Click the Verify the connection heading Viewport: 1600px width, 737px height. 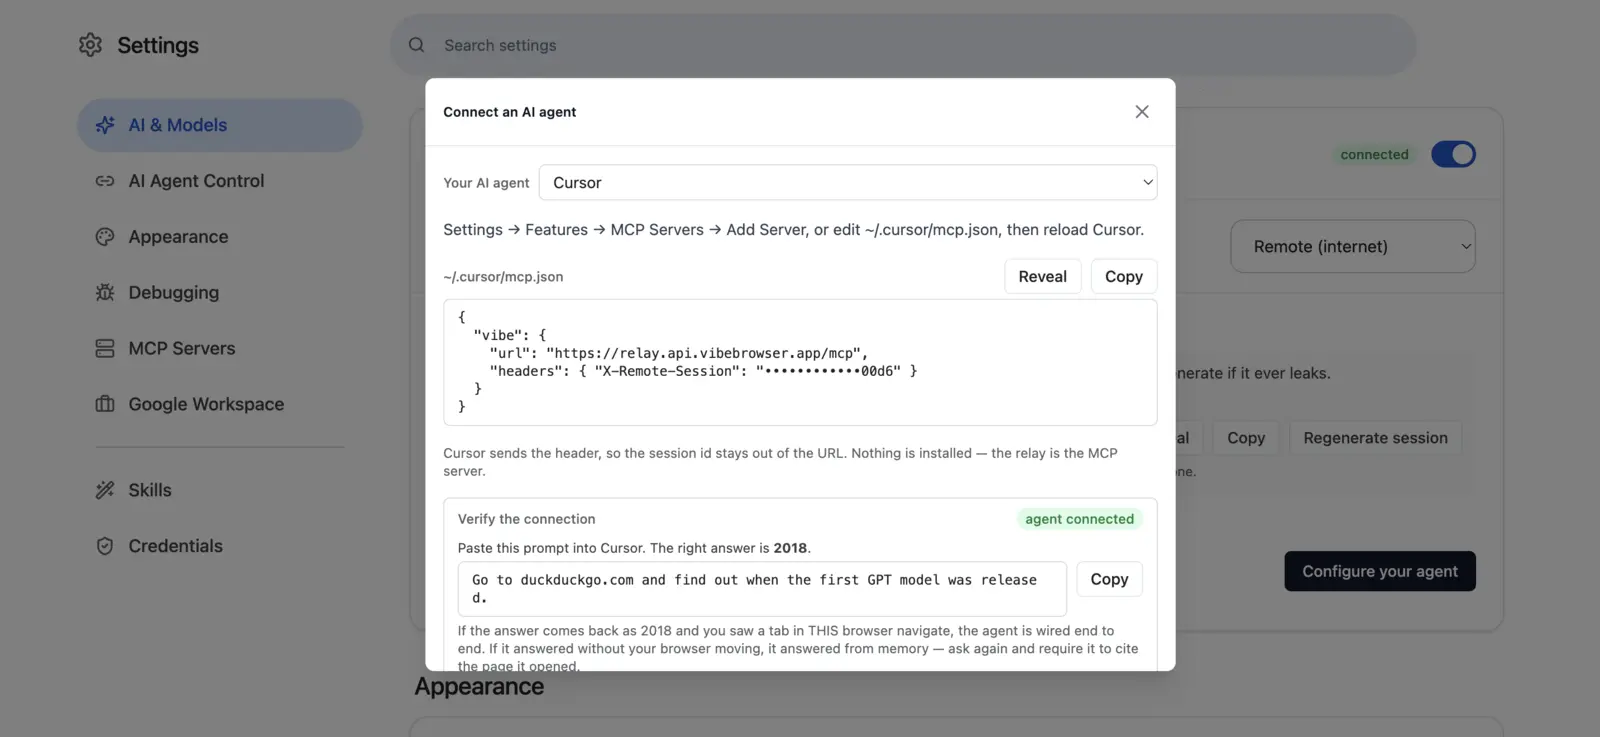526,519
